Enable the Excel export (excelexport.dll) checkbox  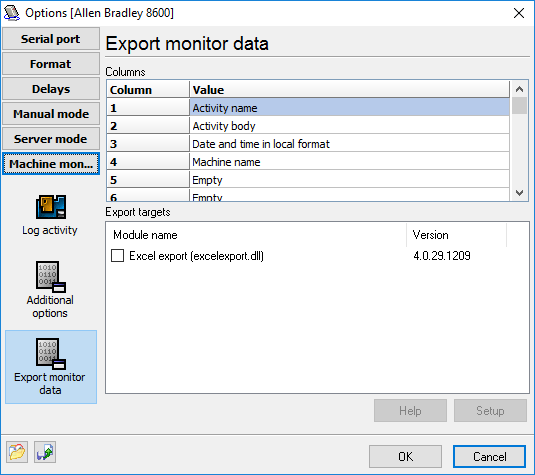[x=117, y=256]
